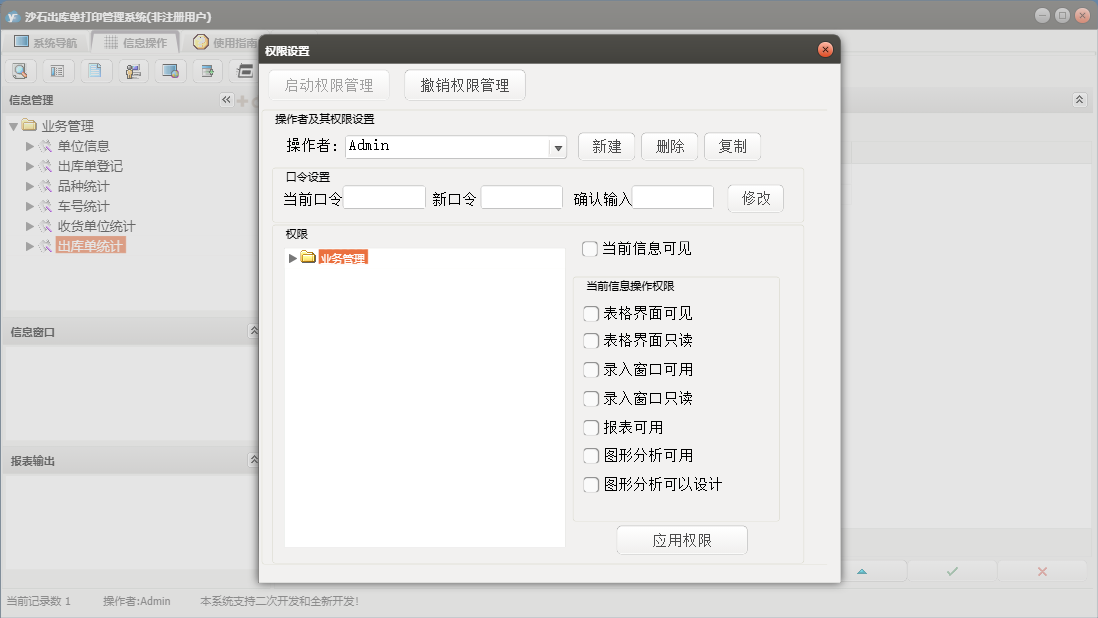Click the red X cancel button at bottom right

(1042, 572)
